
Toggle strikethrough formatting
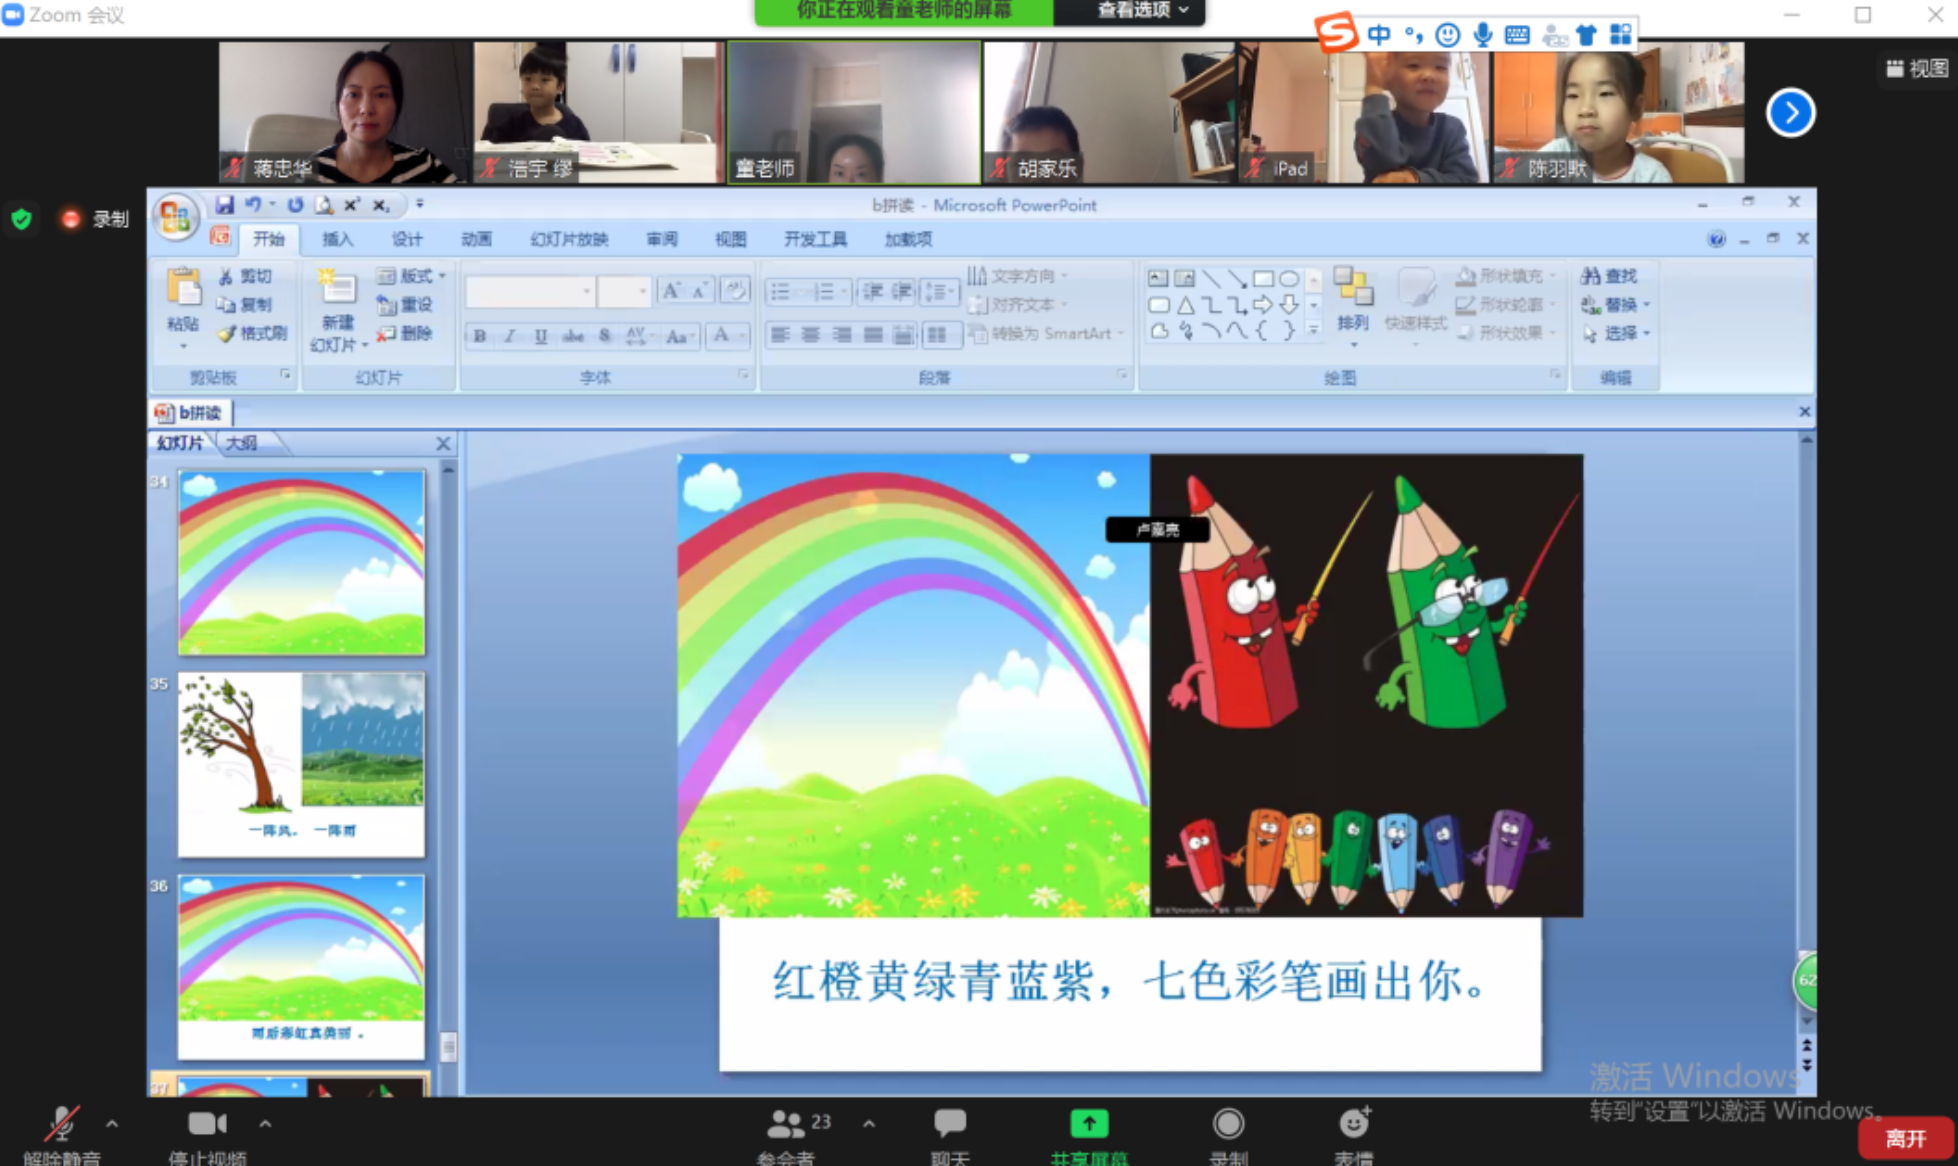coord(573,336)
